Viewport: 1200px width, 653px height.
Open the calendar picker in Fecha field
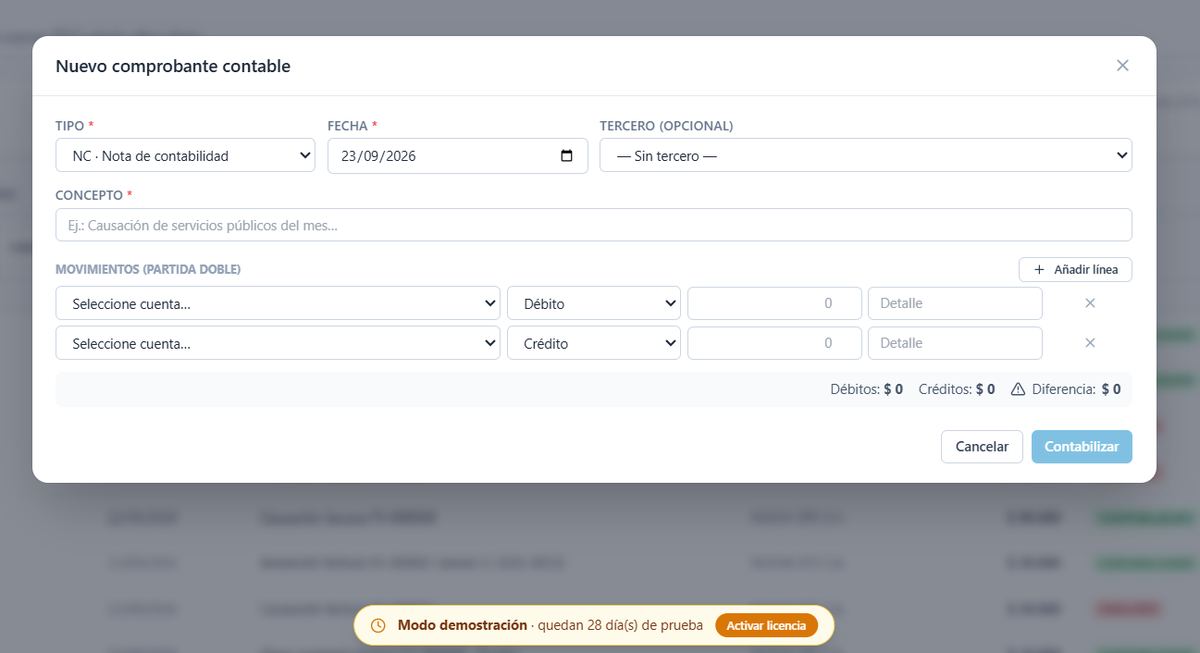pos(567,156)
